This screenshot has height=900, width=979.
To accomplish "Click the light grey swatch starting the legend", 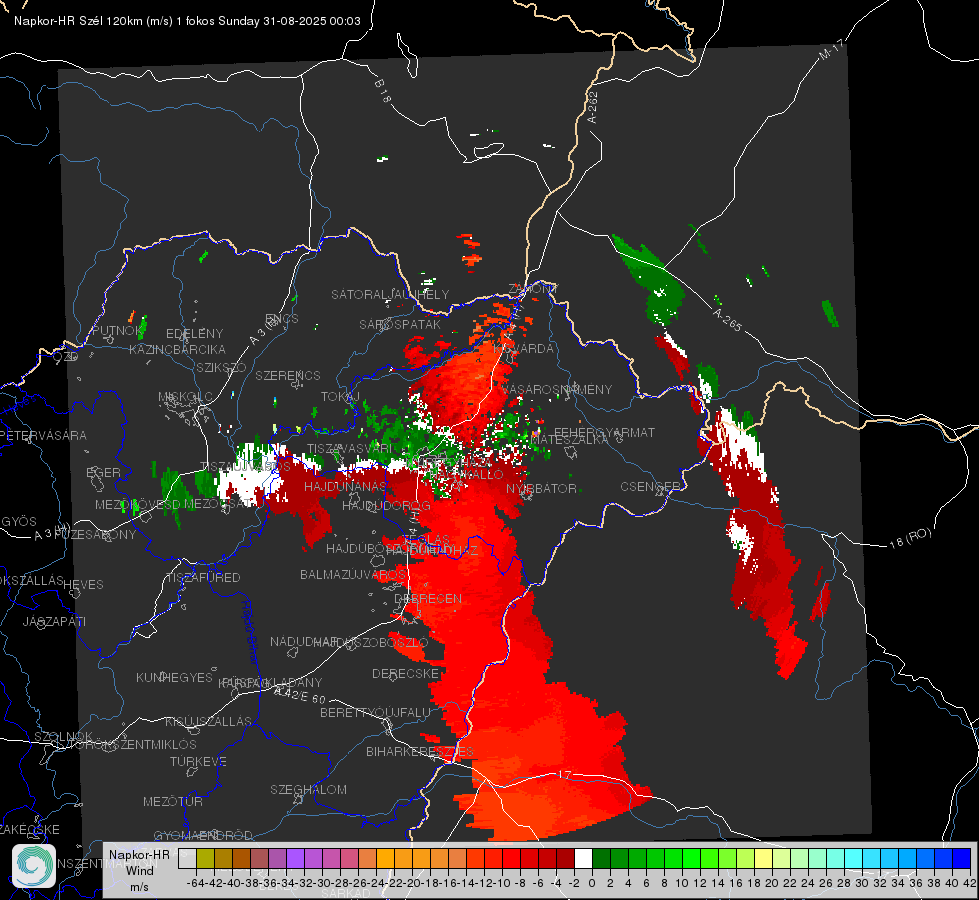I will pyautogui.click(x=187, y=859).
